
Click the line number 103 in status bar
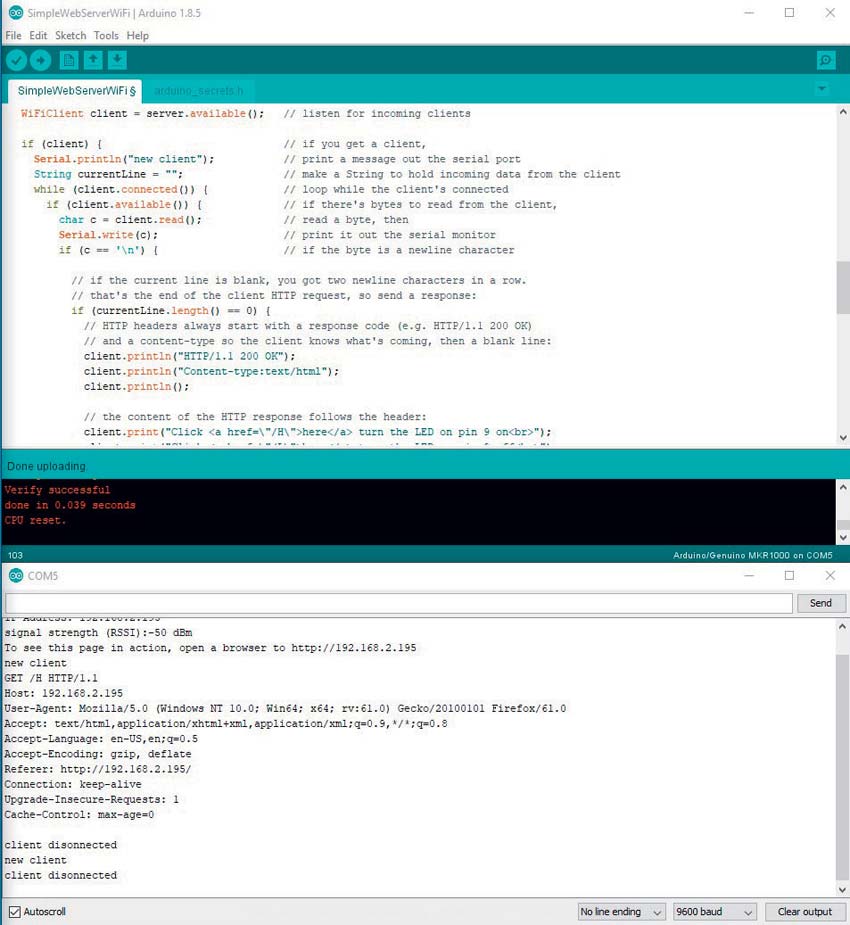(x=15, y=555)
